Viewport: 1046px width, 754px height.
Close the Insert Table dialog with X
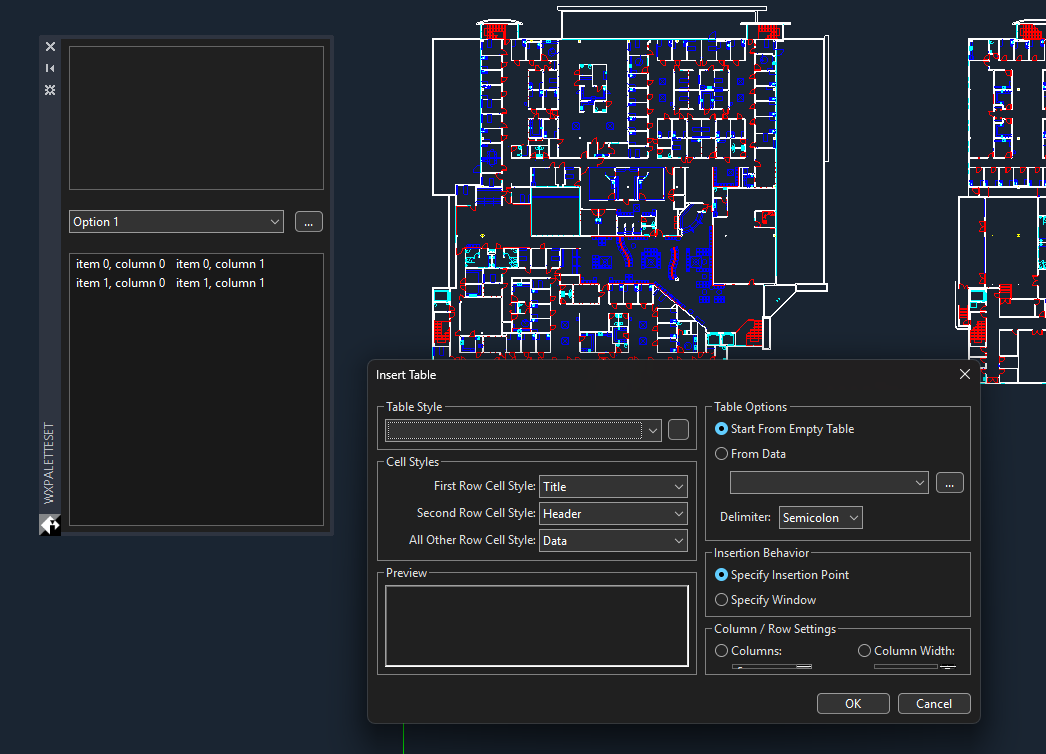tap(964, 374)
